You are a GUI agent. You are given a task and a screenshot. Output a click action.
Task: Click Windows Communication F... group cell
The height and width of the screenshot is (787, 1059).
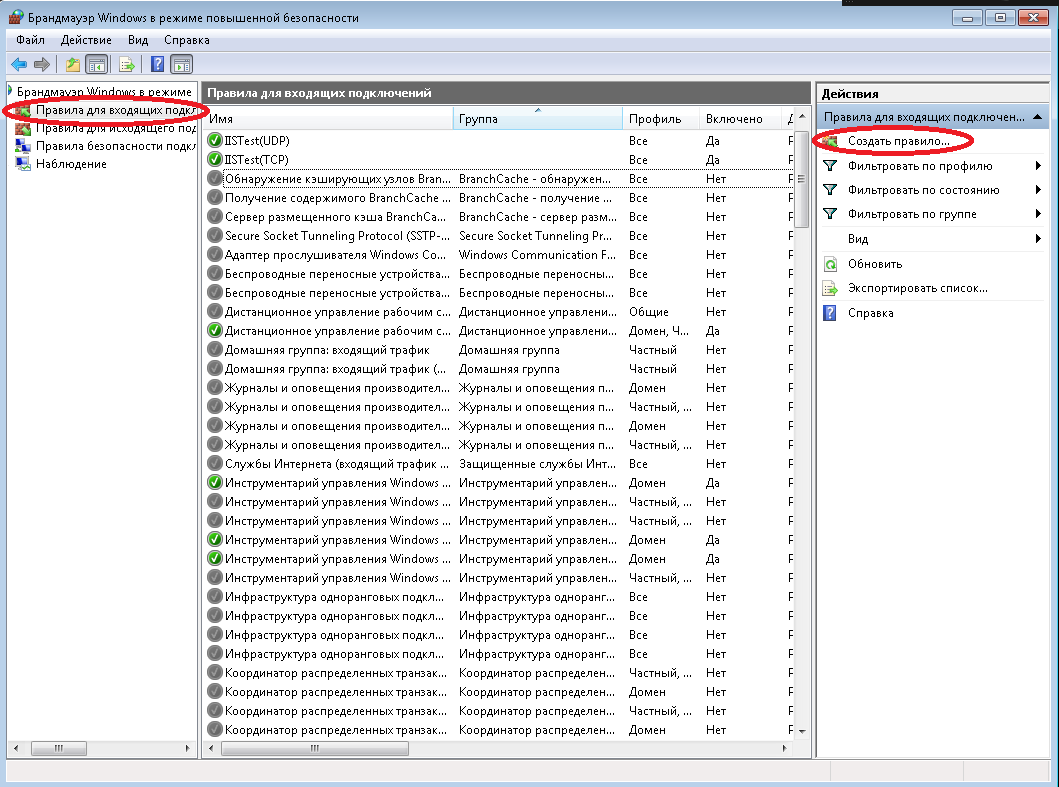pos(537,255)
